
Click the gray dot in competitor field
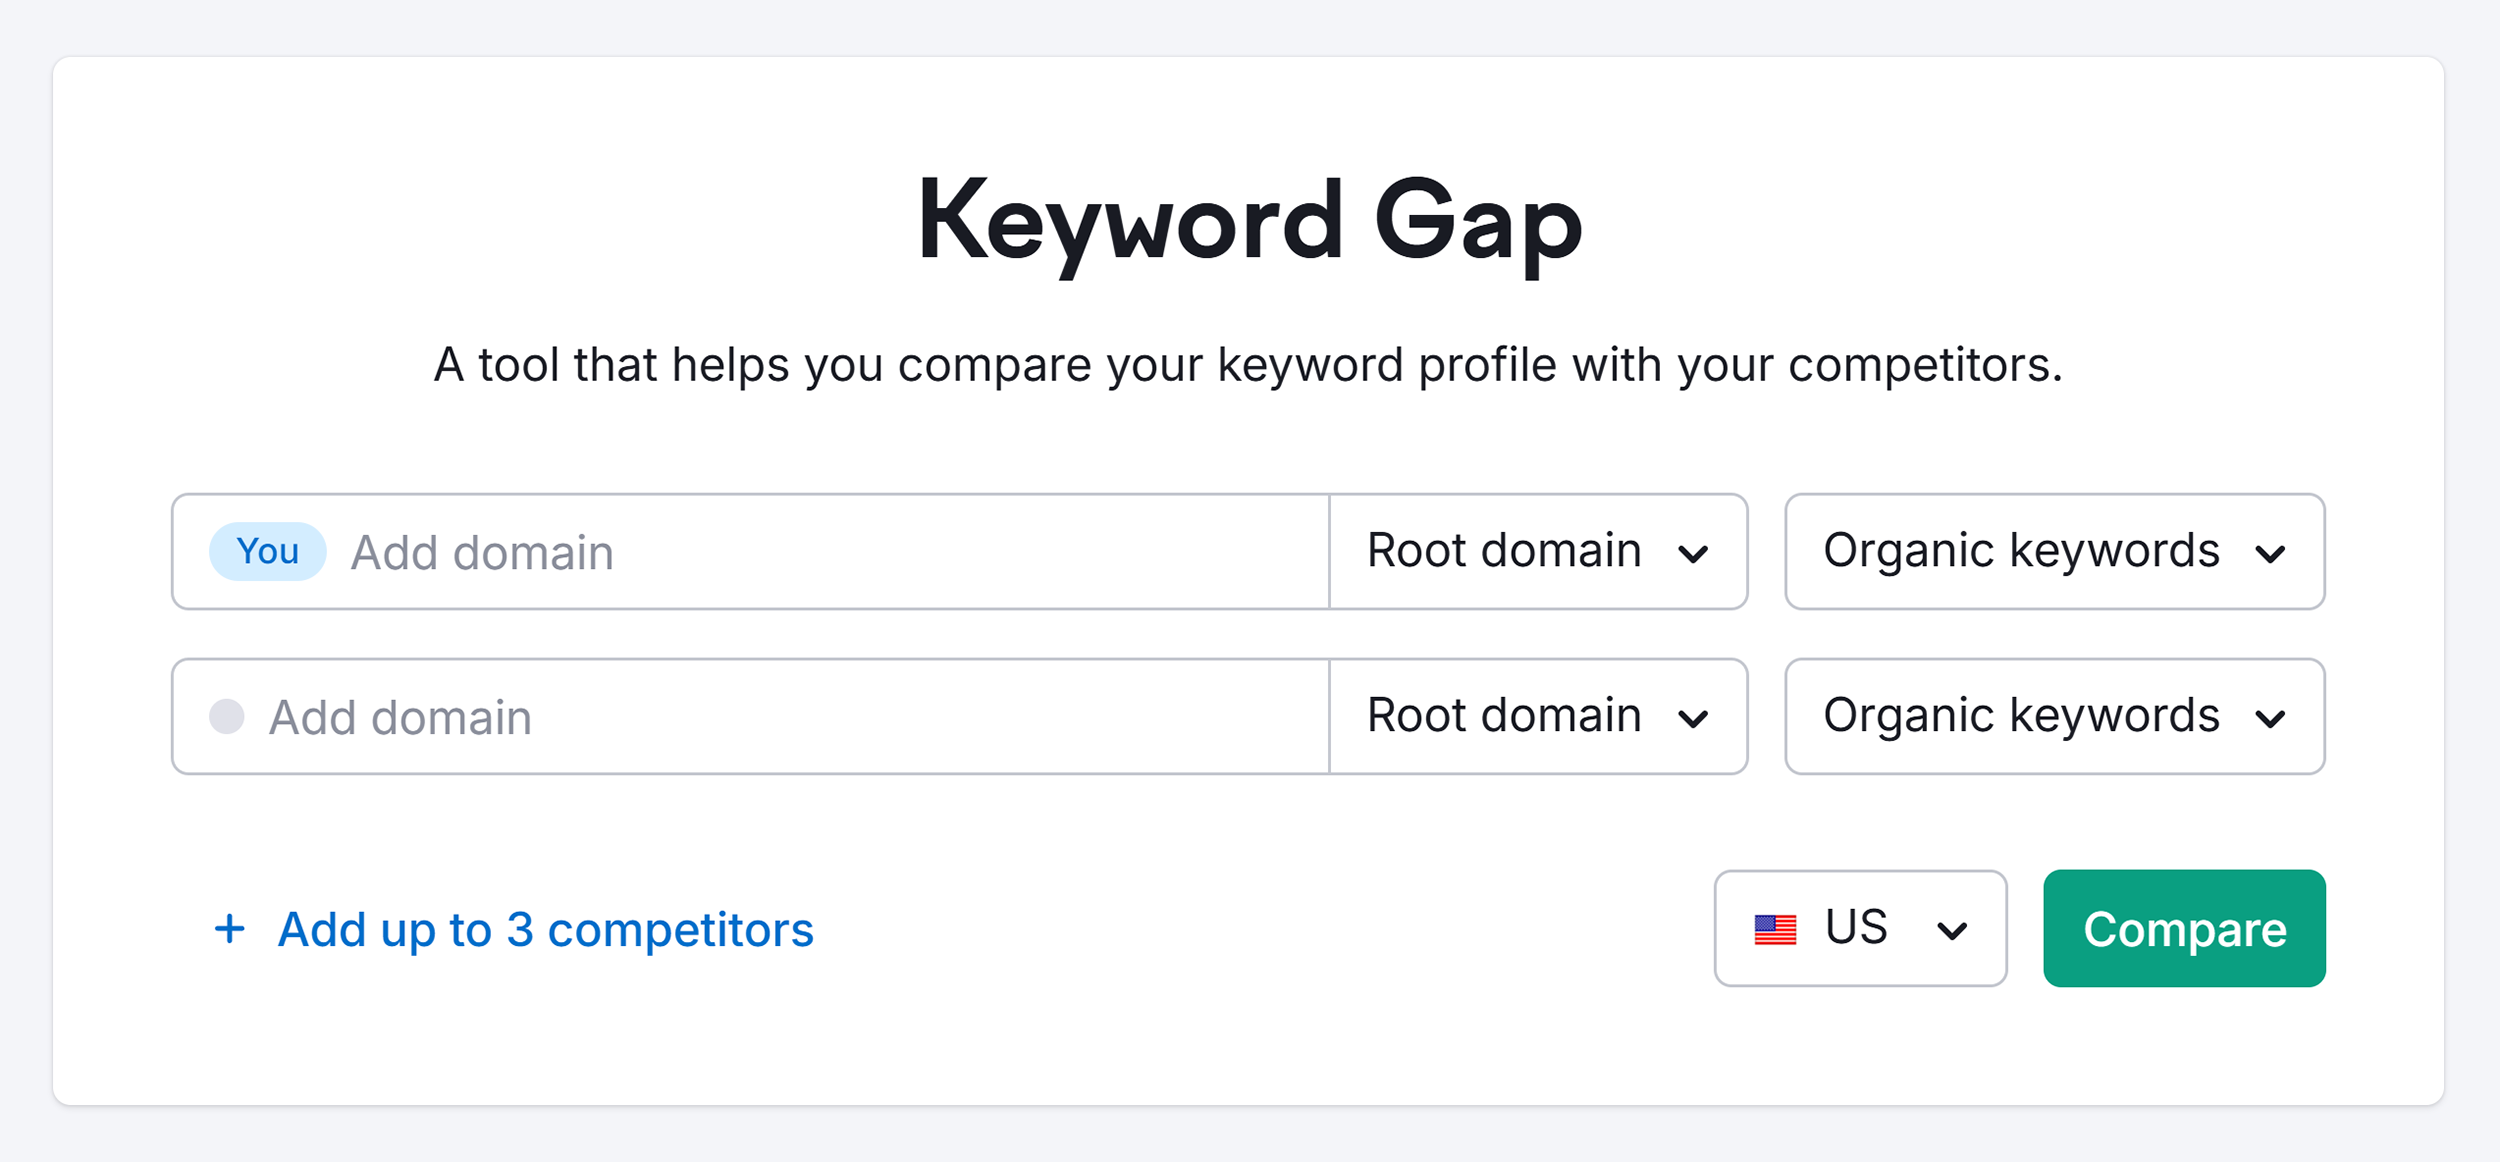click(x=227, y=716)
